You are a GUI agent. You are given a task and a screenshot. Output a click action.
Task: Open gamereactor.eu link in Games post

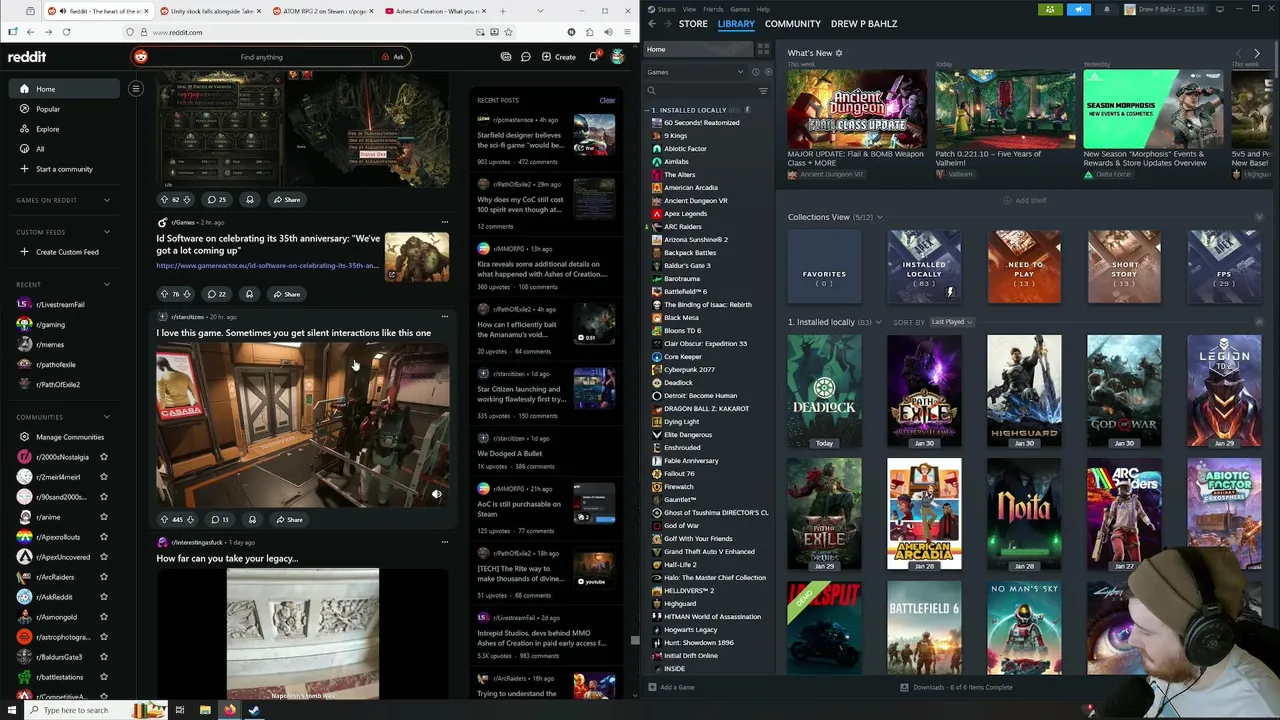(x=267, y=266)
